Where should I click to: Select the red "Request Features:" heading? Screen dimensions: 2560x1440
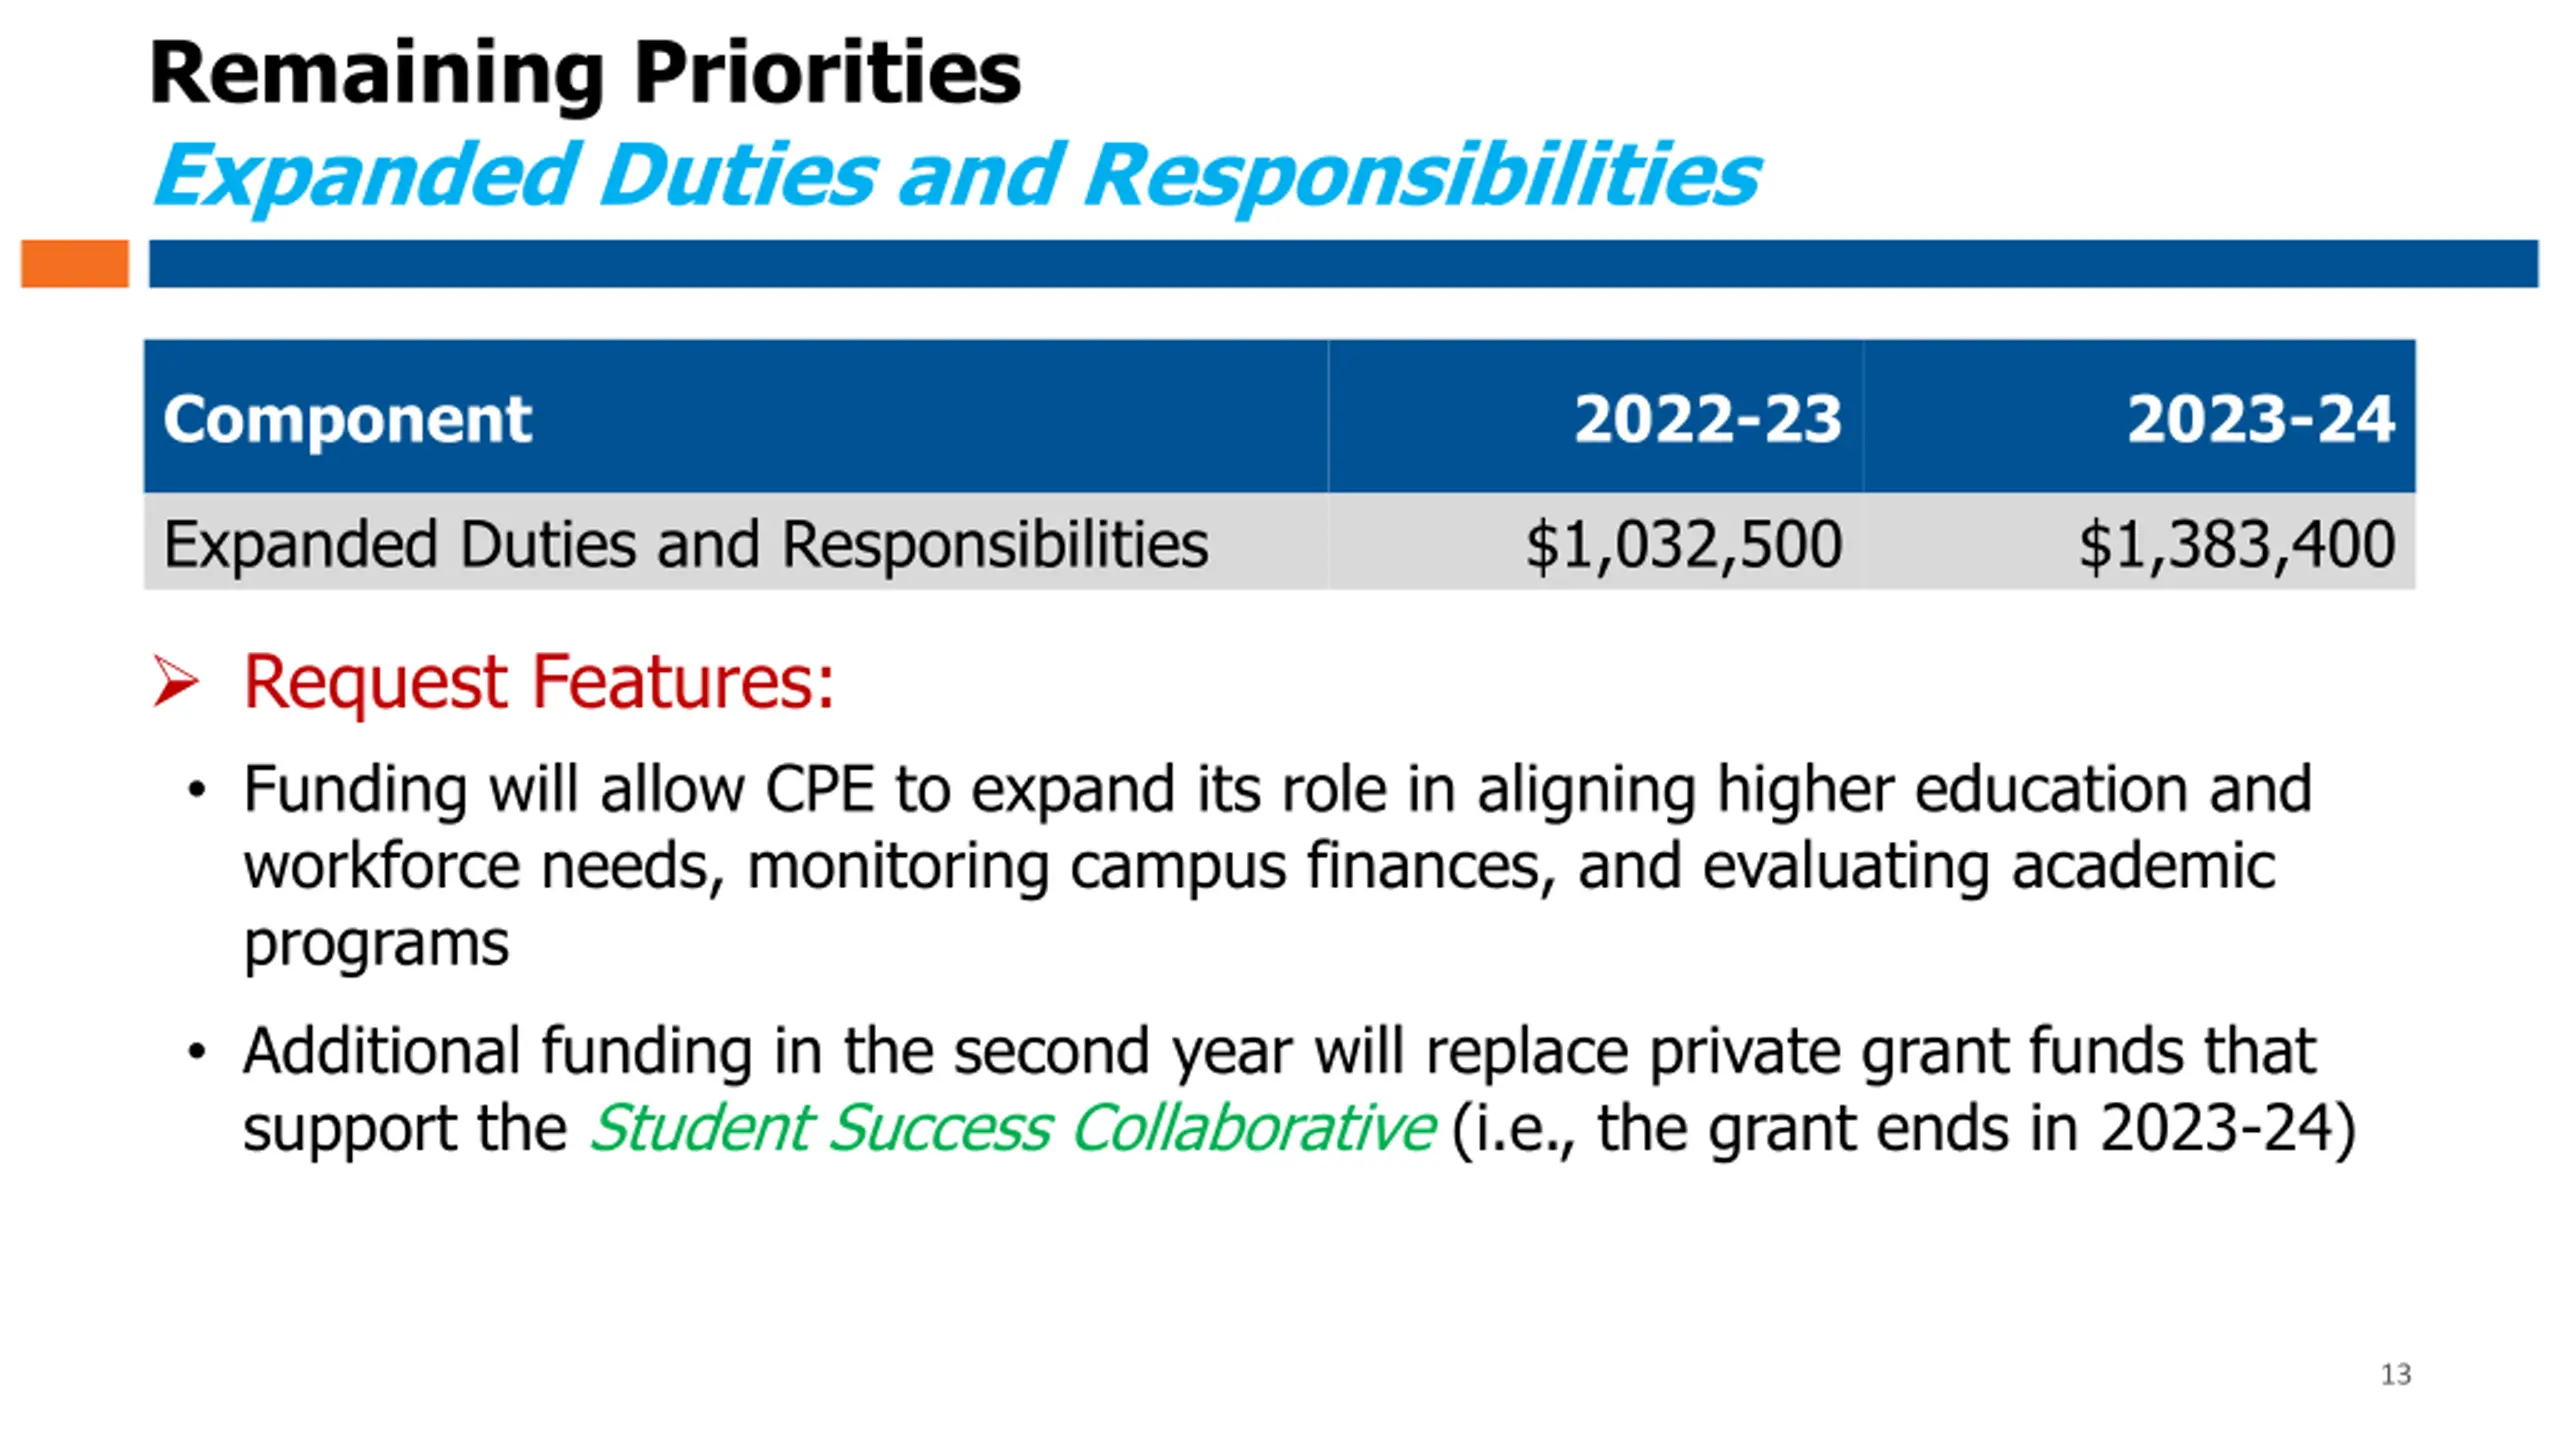(539, 682)
